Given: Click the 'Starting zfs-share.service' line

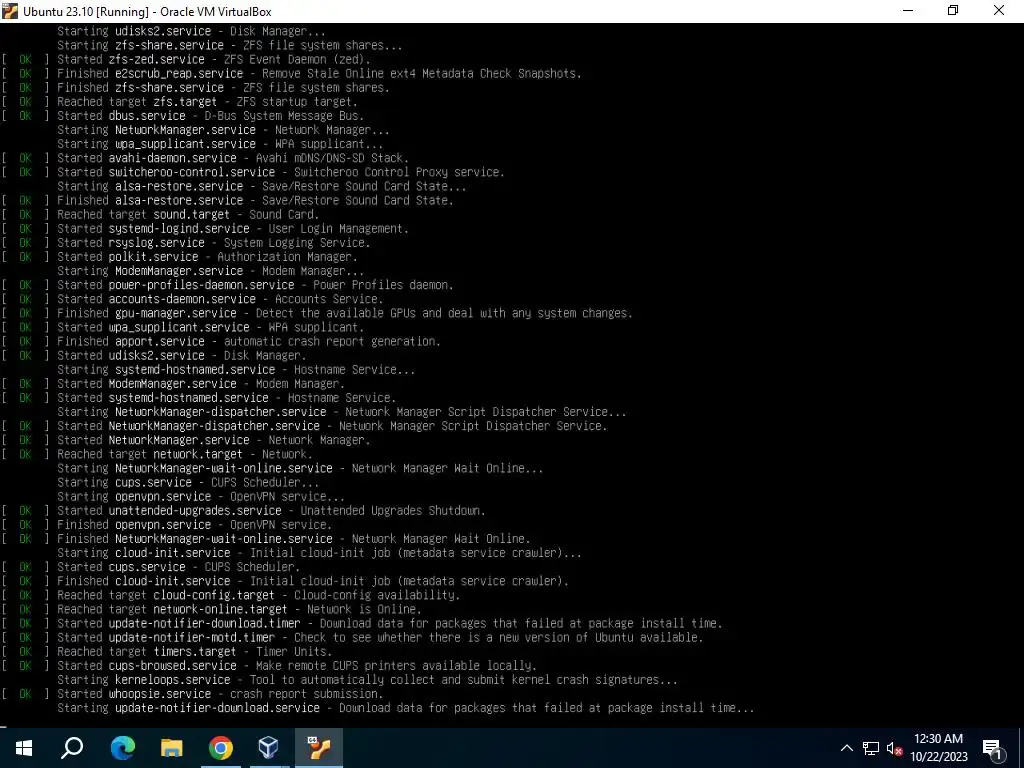Looking at the screenshot, I should point(230,46).
